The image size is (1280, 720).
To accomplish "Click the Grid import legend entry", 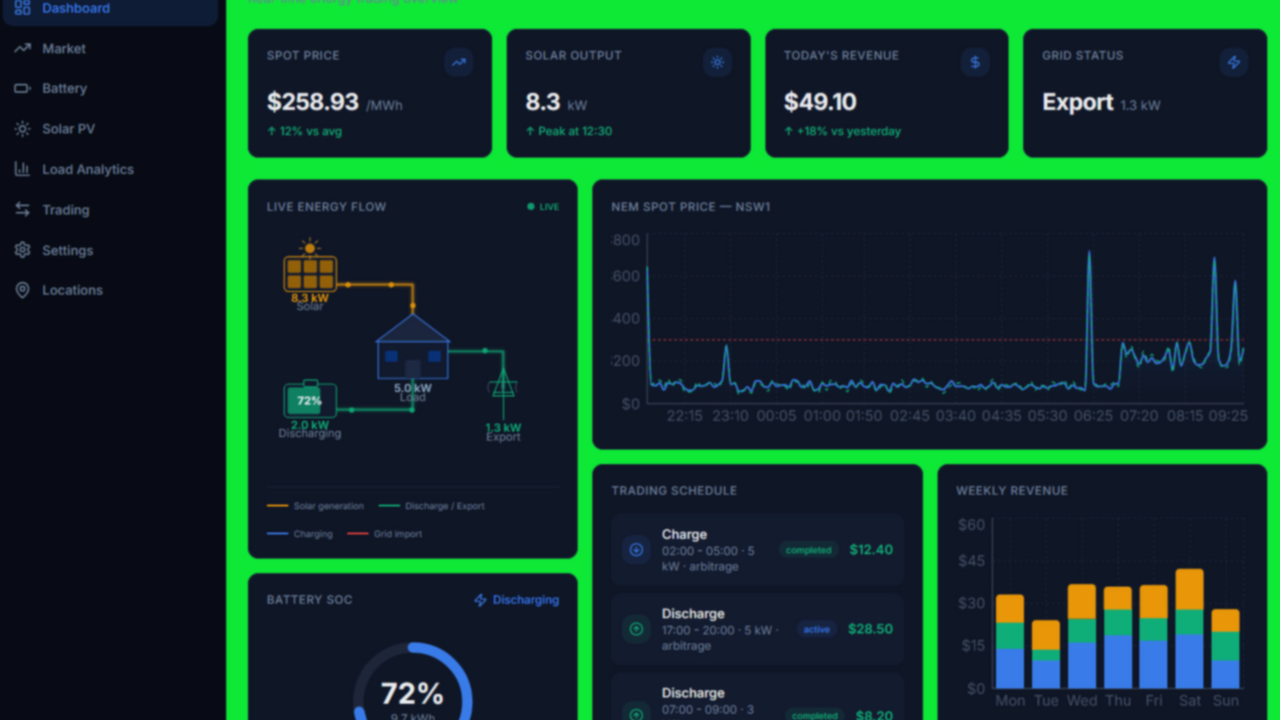I will coord(384,534).
